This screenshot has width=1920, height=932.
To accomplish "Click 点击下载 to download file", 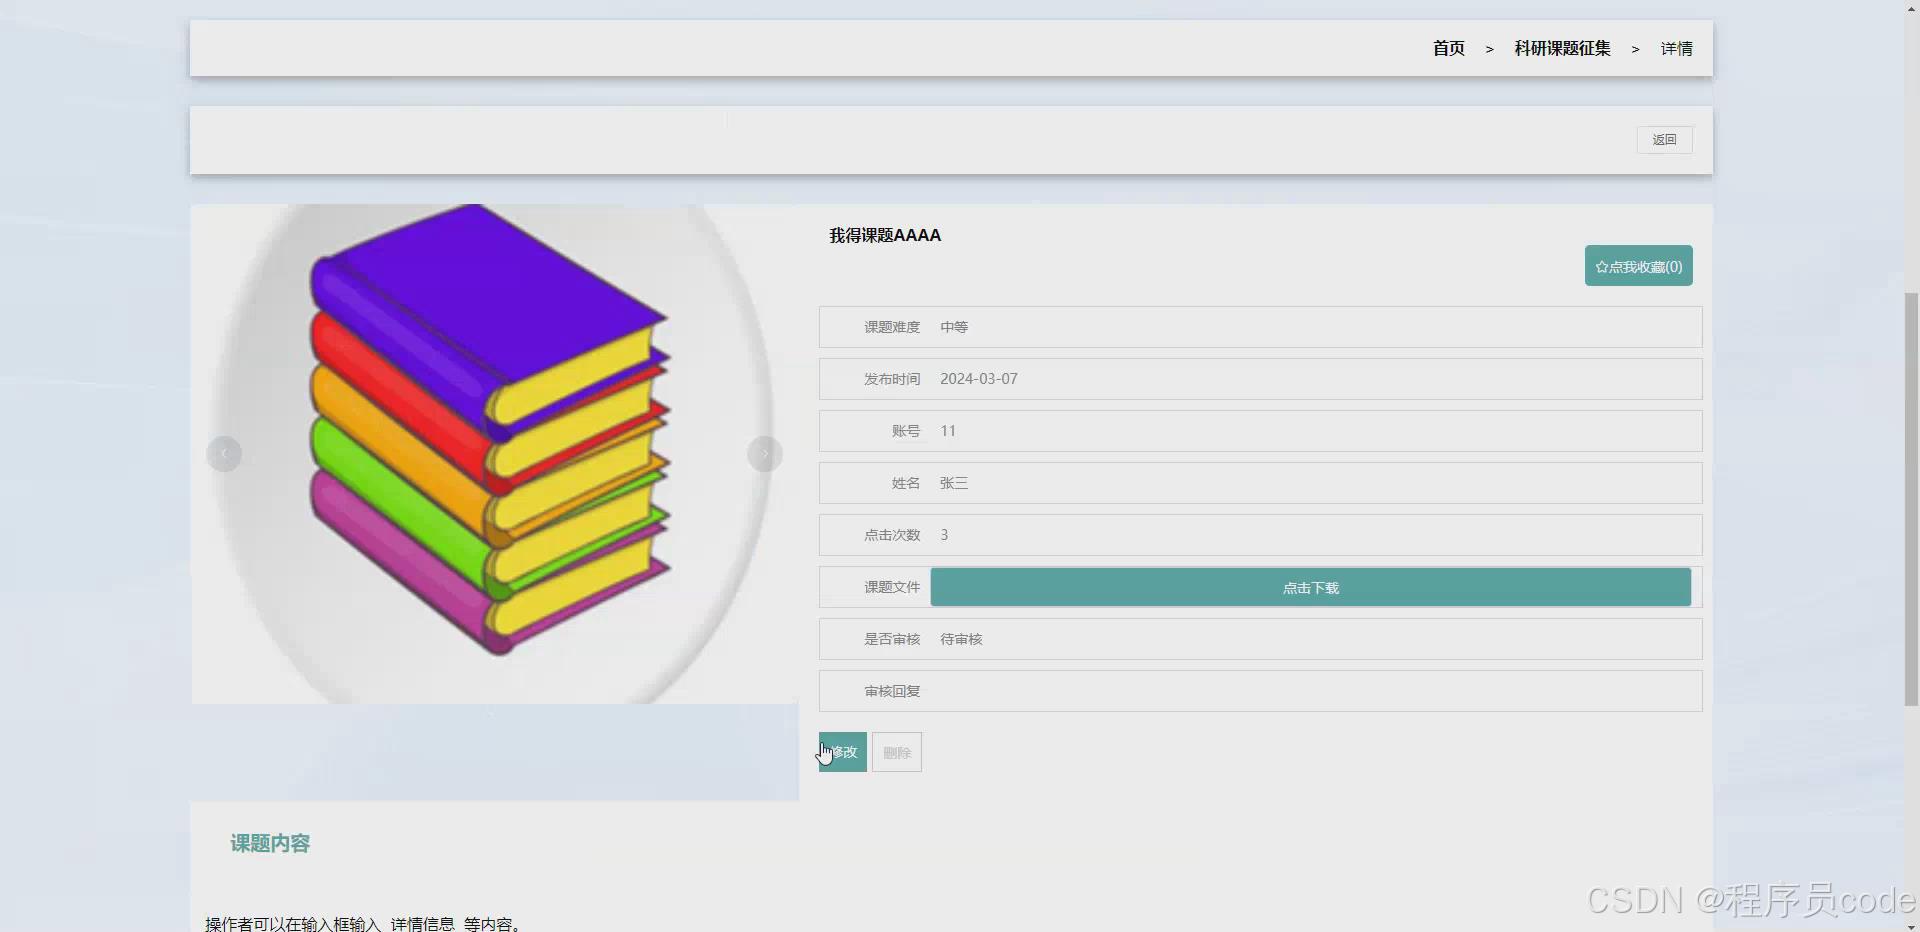I will (1310, 587).
